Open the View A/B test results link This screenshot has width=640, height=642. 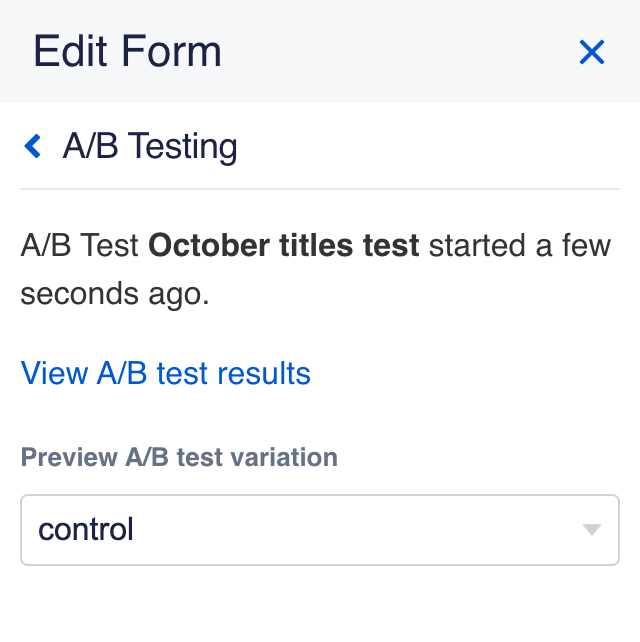tap(166, 373)
